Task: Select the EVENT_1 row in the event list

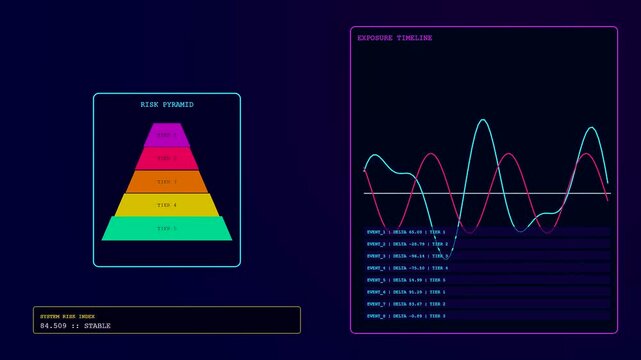Action: [487, 232]
